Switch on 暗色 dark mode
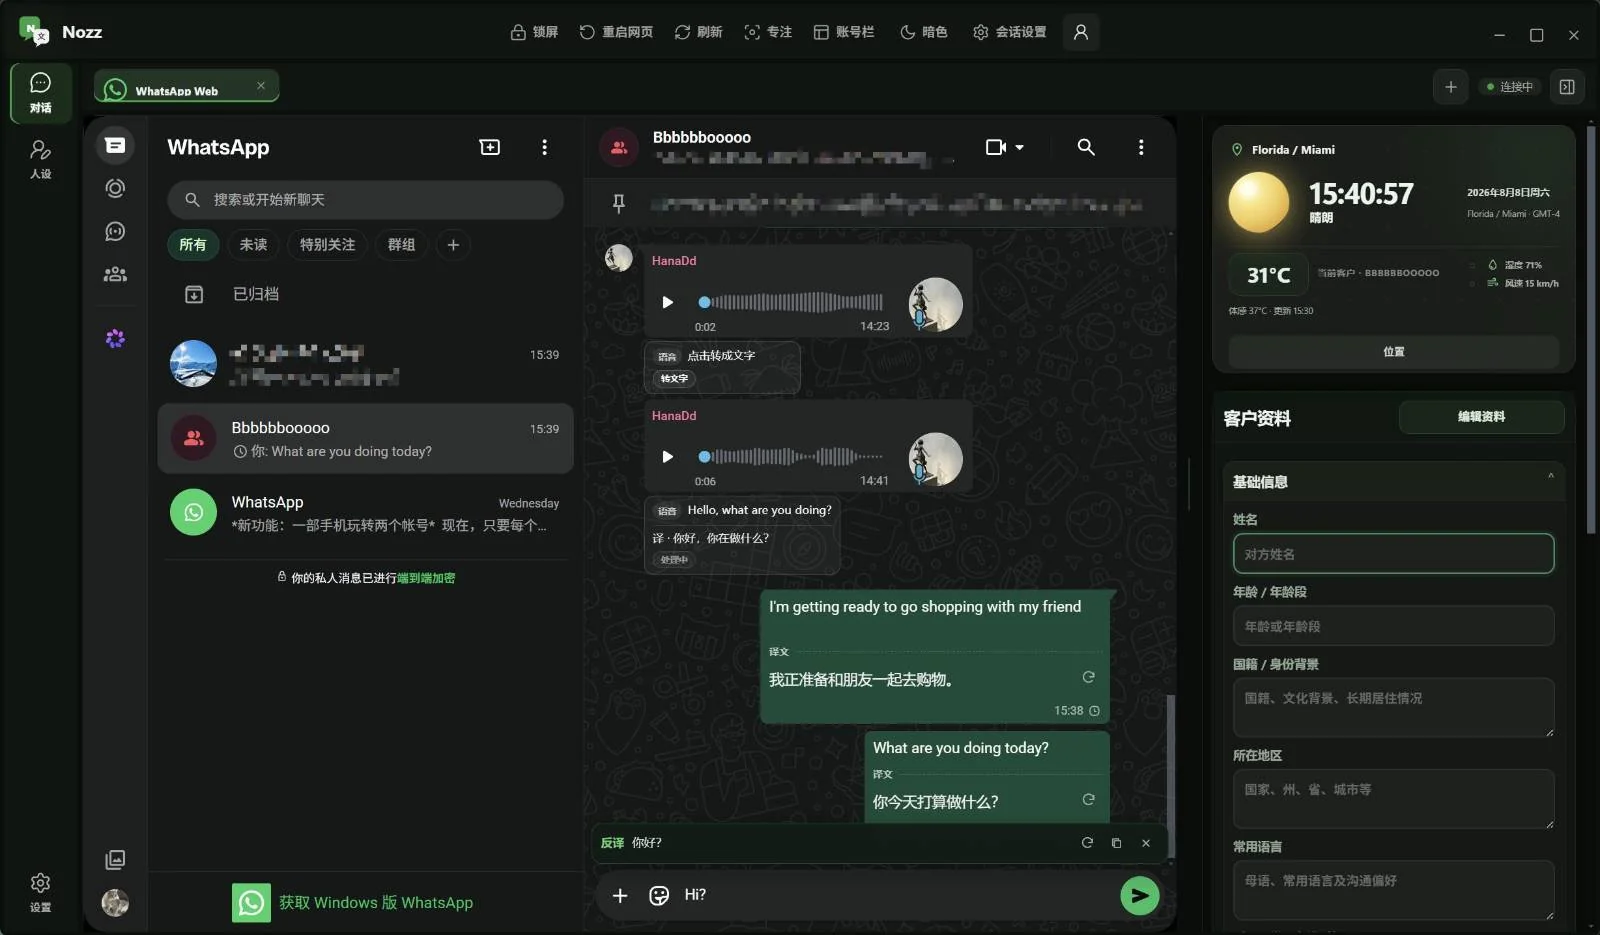The image size is (1600, 935). pyautogui.click(x=923, y=32)
